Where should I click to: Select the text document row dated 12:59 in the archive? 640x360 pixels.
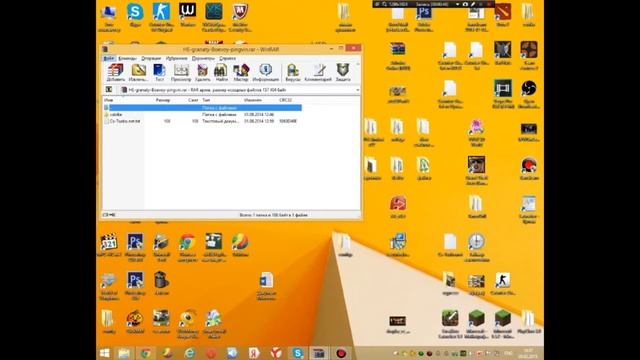(202, 121)
